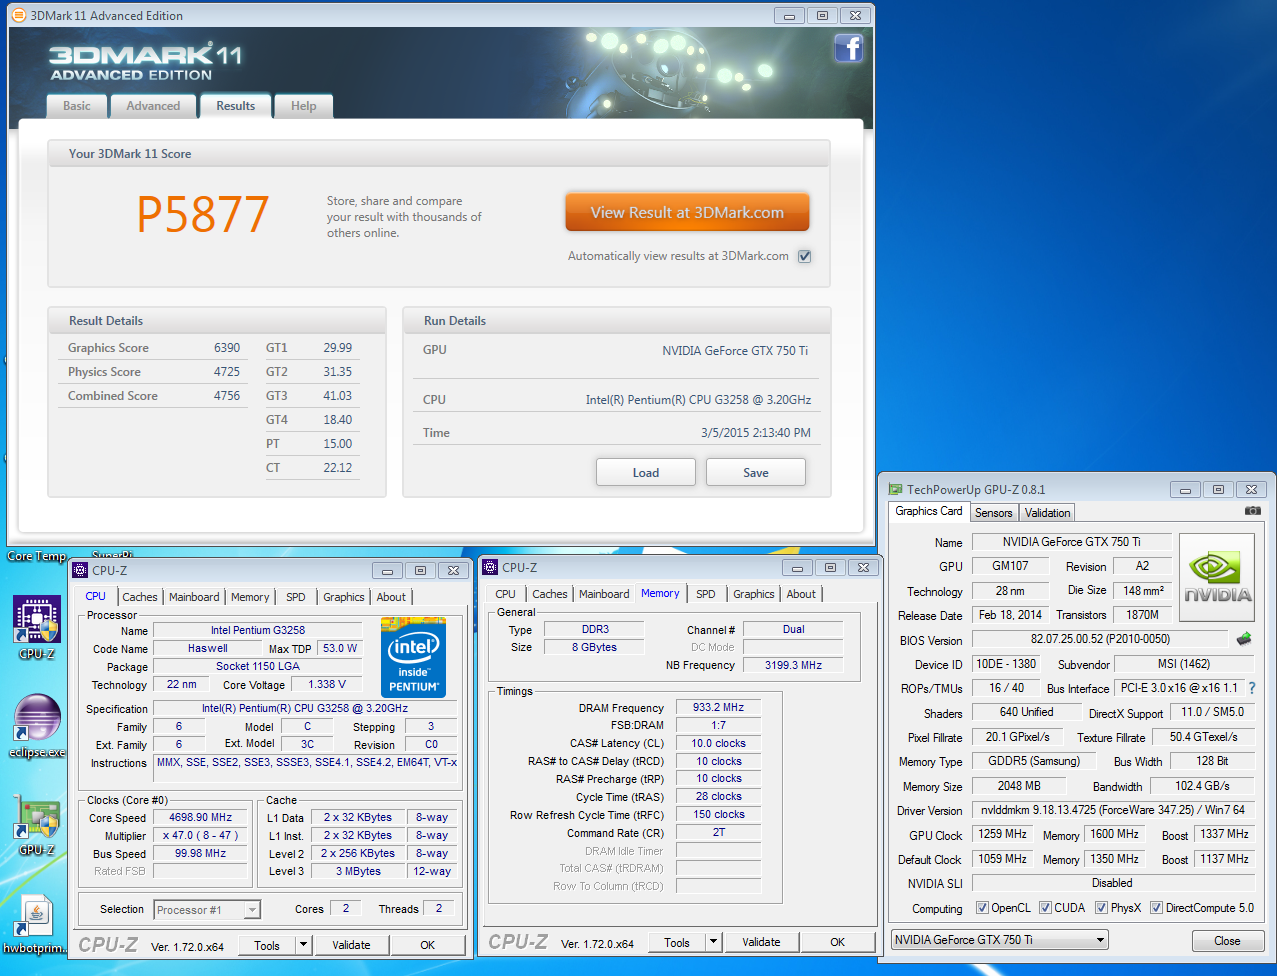Open Caches tab in left CPU-Z window
1277x976 pixels.
pos(140,597)
